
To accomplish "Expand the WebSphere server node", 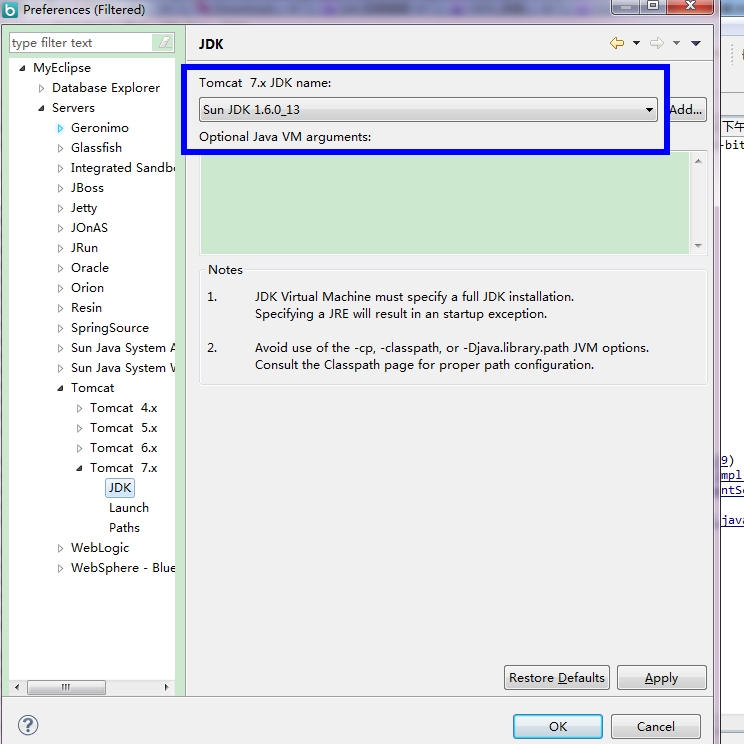I will (x=60, y=568).
